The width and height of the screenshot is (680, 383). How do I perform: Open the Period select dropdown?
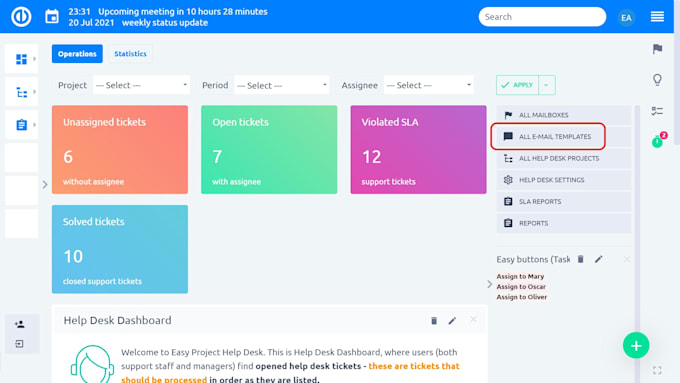click(x=281, y=85)
